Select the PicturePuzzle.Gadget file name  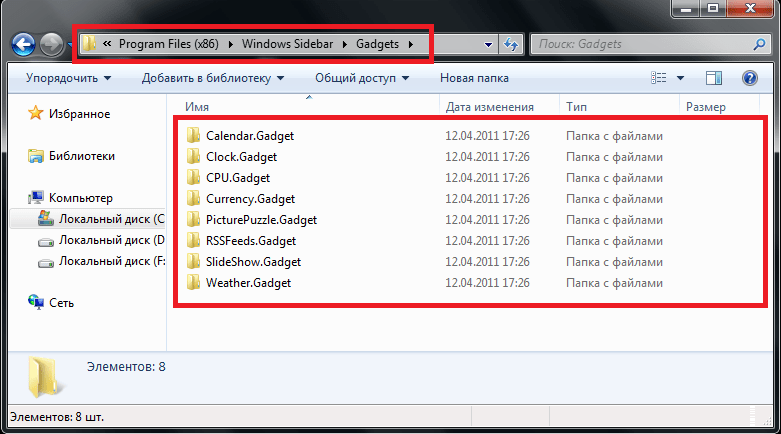tap(261, 219)
